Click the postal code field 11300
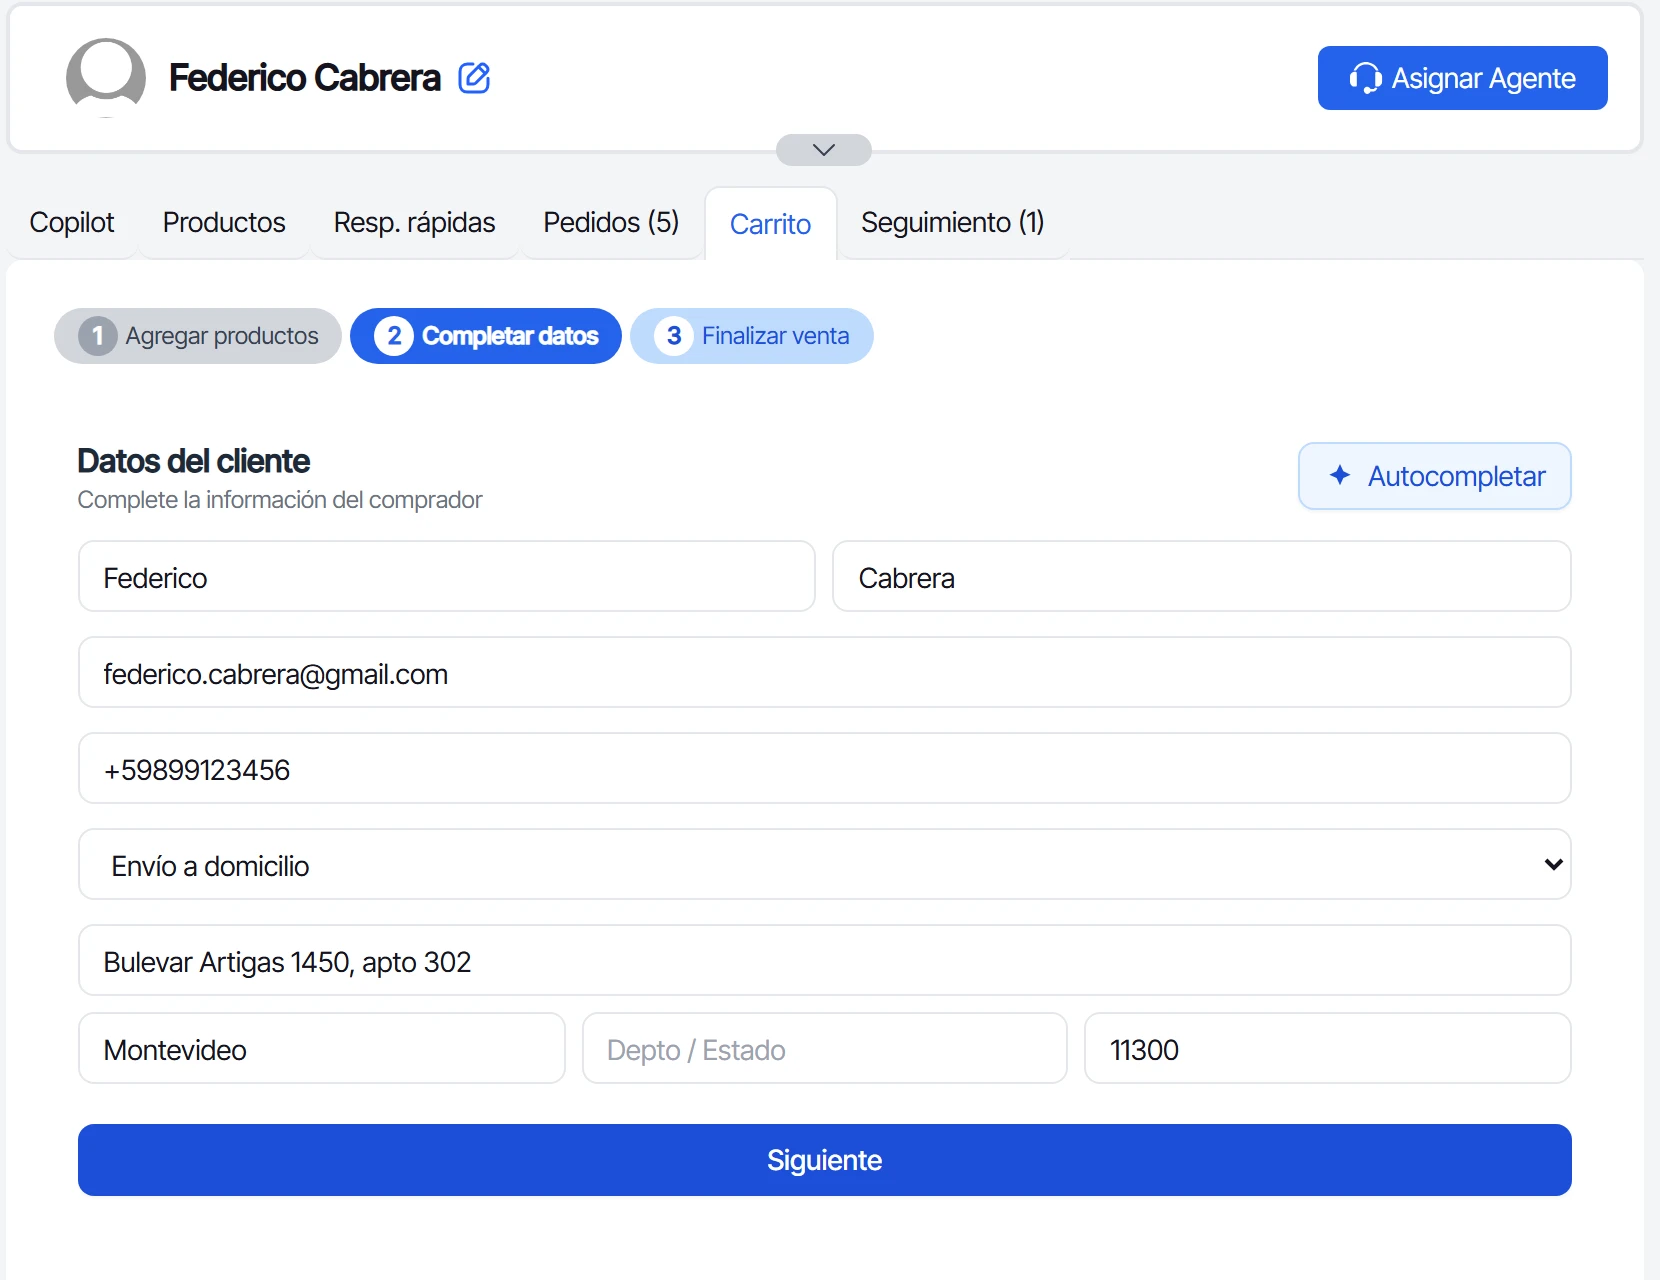The width and height of the screenshot is (1660, 1280). point(1328,1048)
